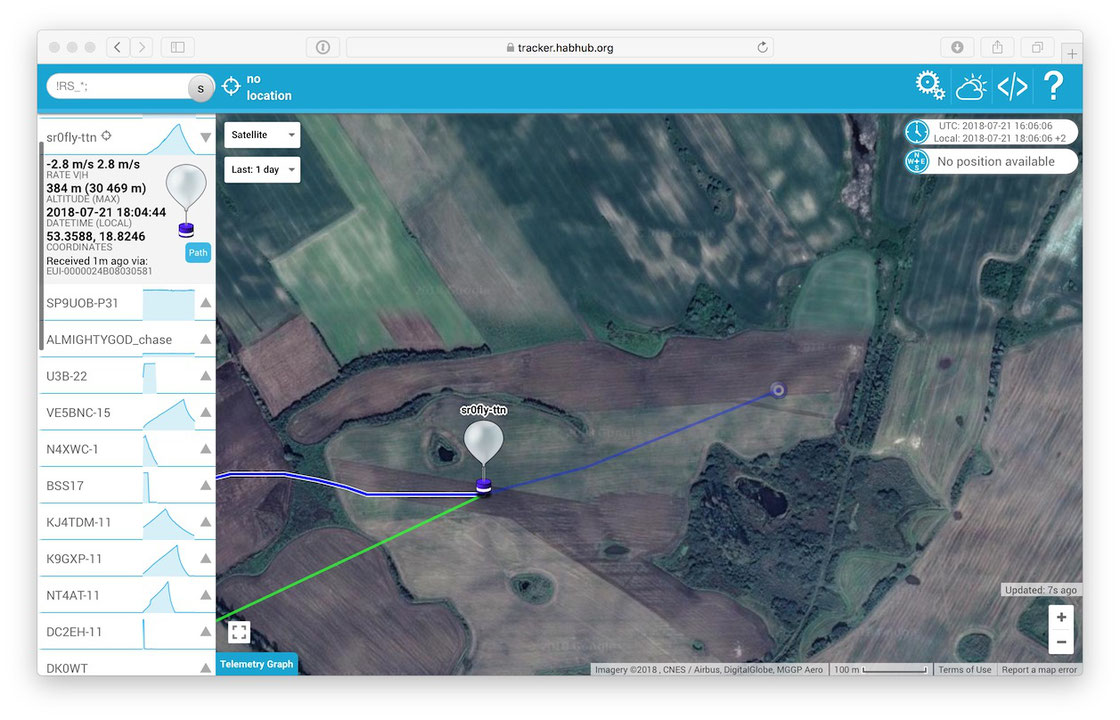Click the sr0fly-ttn balloon marker on map
The image size is (1120, 720).
tap(484, 456)
